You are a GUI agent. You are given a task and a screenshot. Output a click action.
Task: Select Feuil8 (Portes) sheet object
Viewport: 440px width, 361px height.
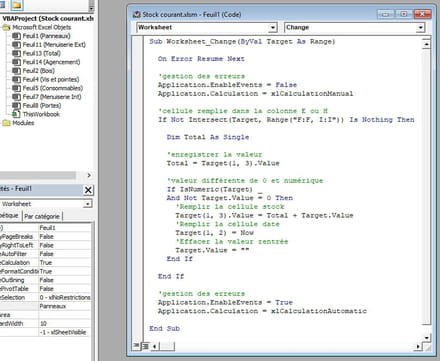coord(42,105)
